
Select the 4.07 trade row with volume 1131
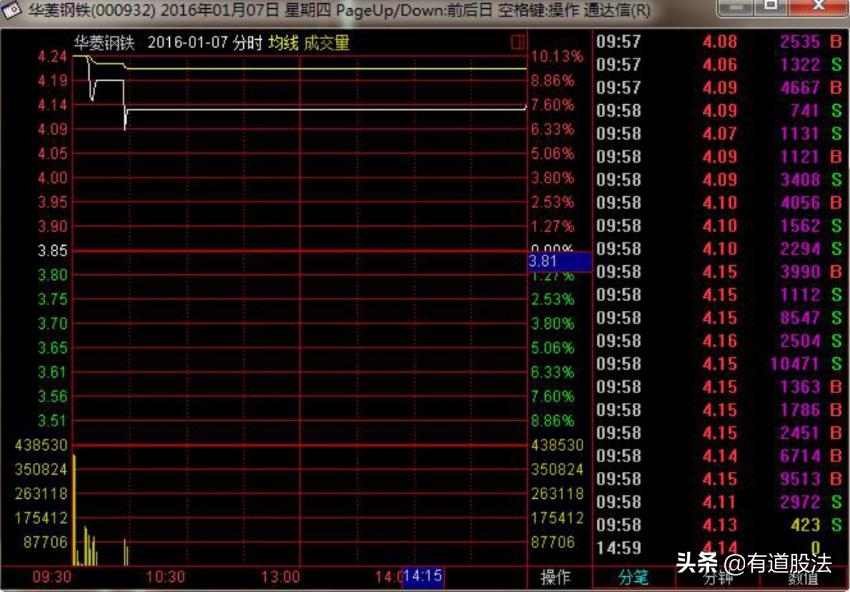coord(720,133)
